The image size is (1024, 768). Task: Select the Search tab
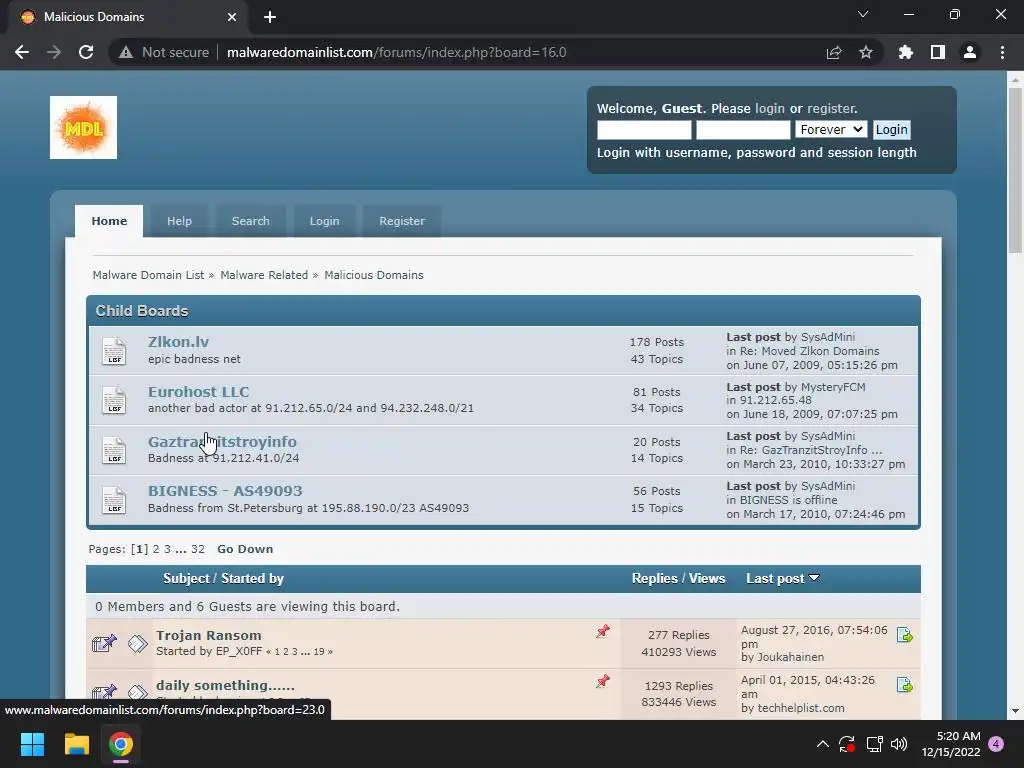(250, 221)
